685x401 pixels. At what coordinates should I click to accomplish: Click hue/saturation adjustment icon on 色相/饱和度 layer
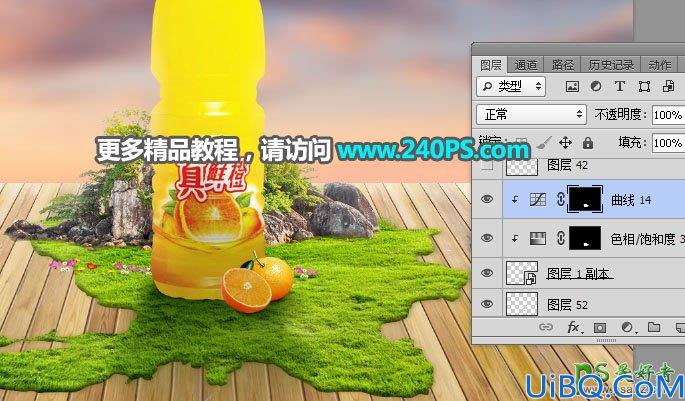pyautogui.click(x=537, y=238)
